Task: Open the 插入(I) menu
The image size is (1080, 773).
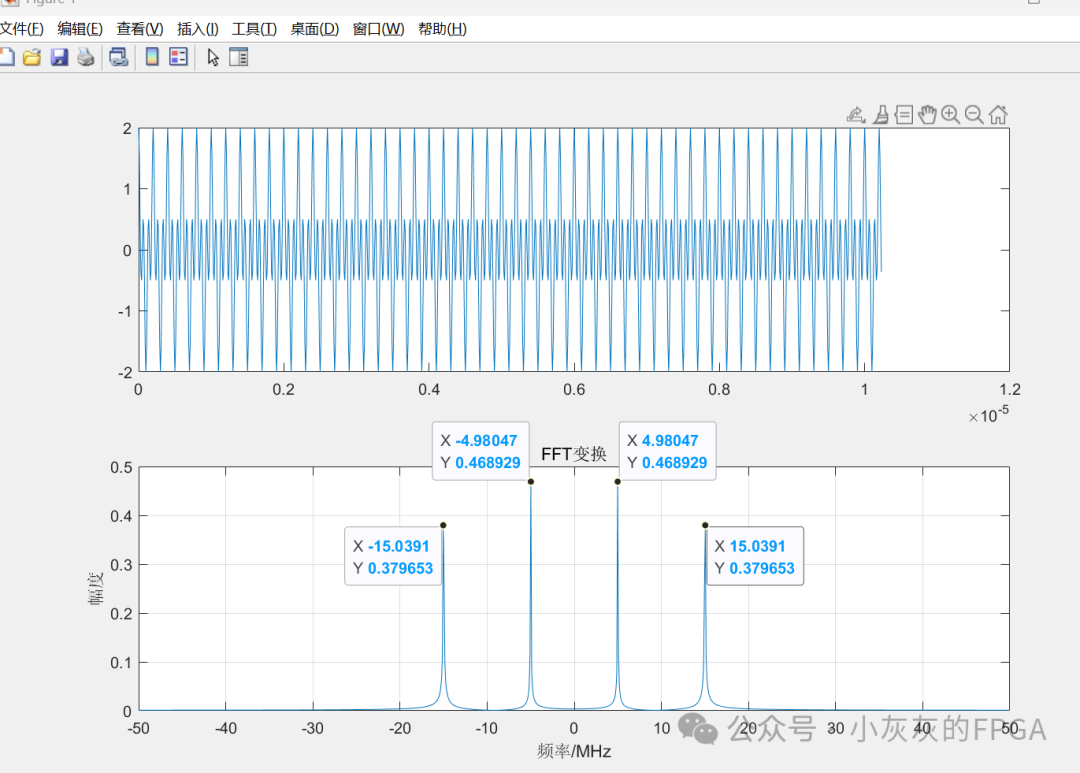Action: coord(198,29)
